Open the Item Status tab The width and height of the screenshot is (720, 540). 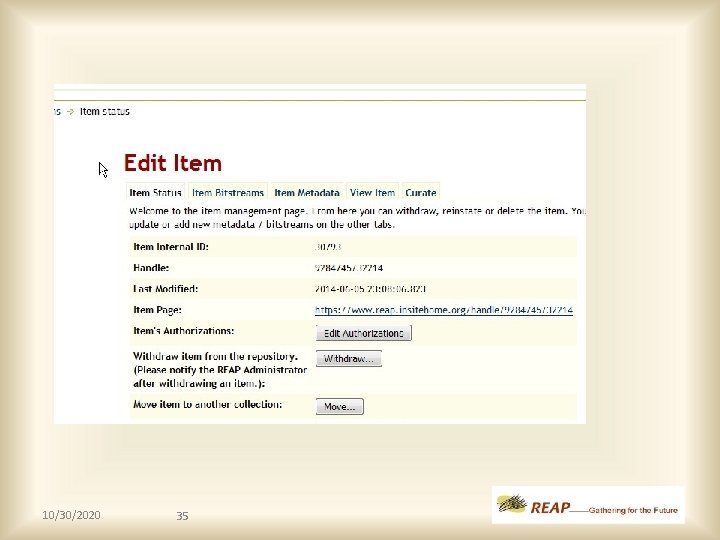[155, 192]
